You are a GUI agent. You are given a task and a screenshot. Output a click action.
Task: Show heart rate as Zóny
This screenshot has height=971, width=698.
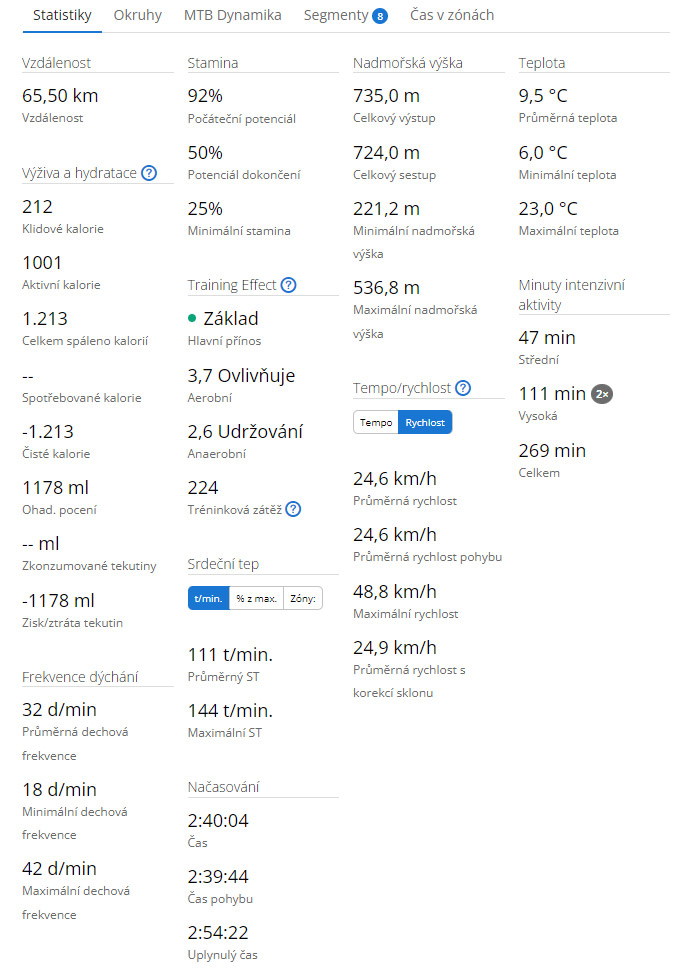[x=303, y=598]
